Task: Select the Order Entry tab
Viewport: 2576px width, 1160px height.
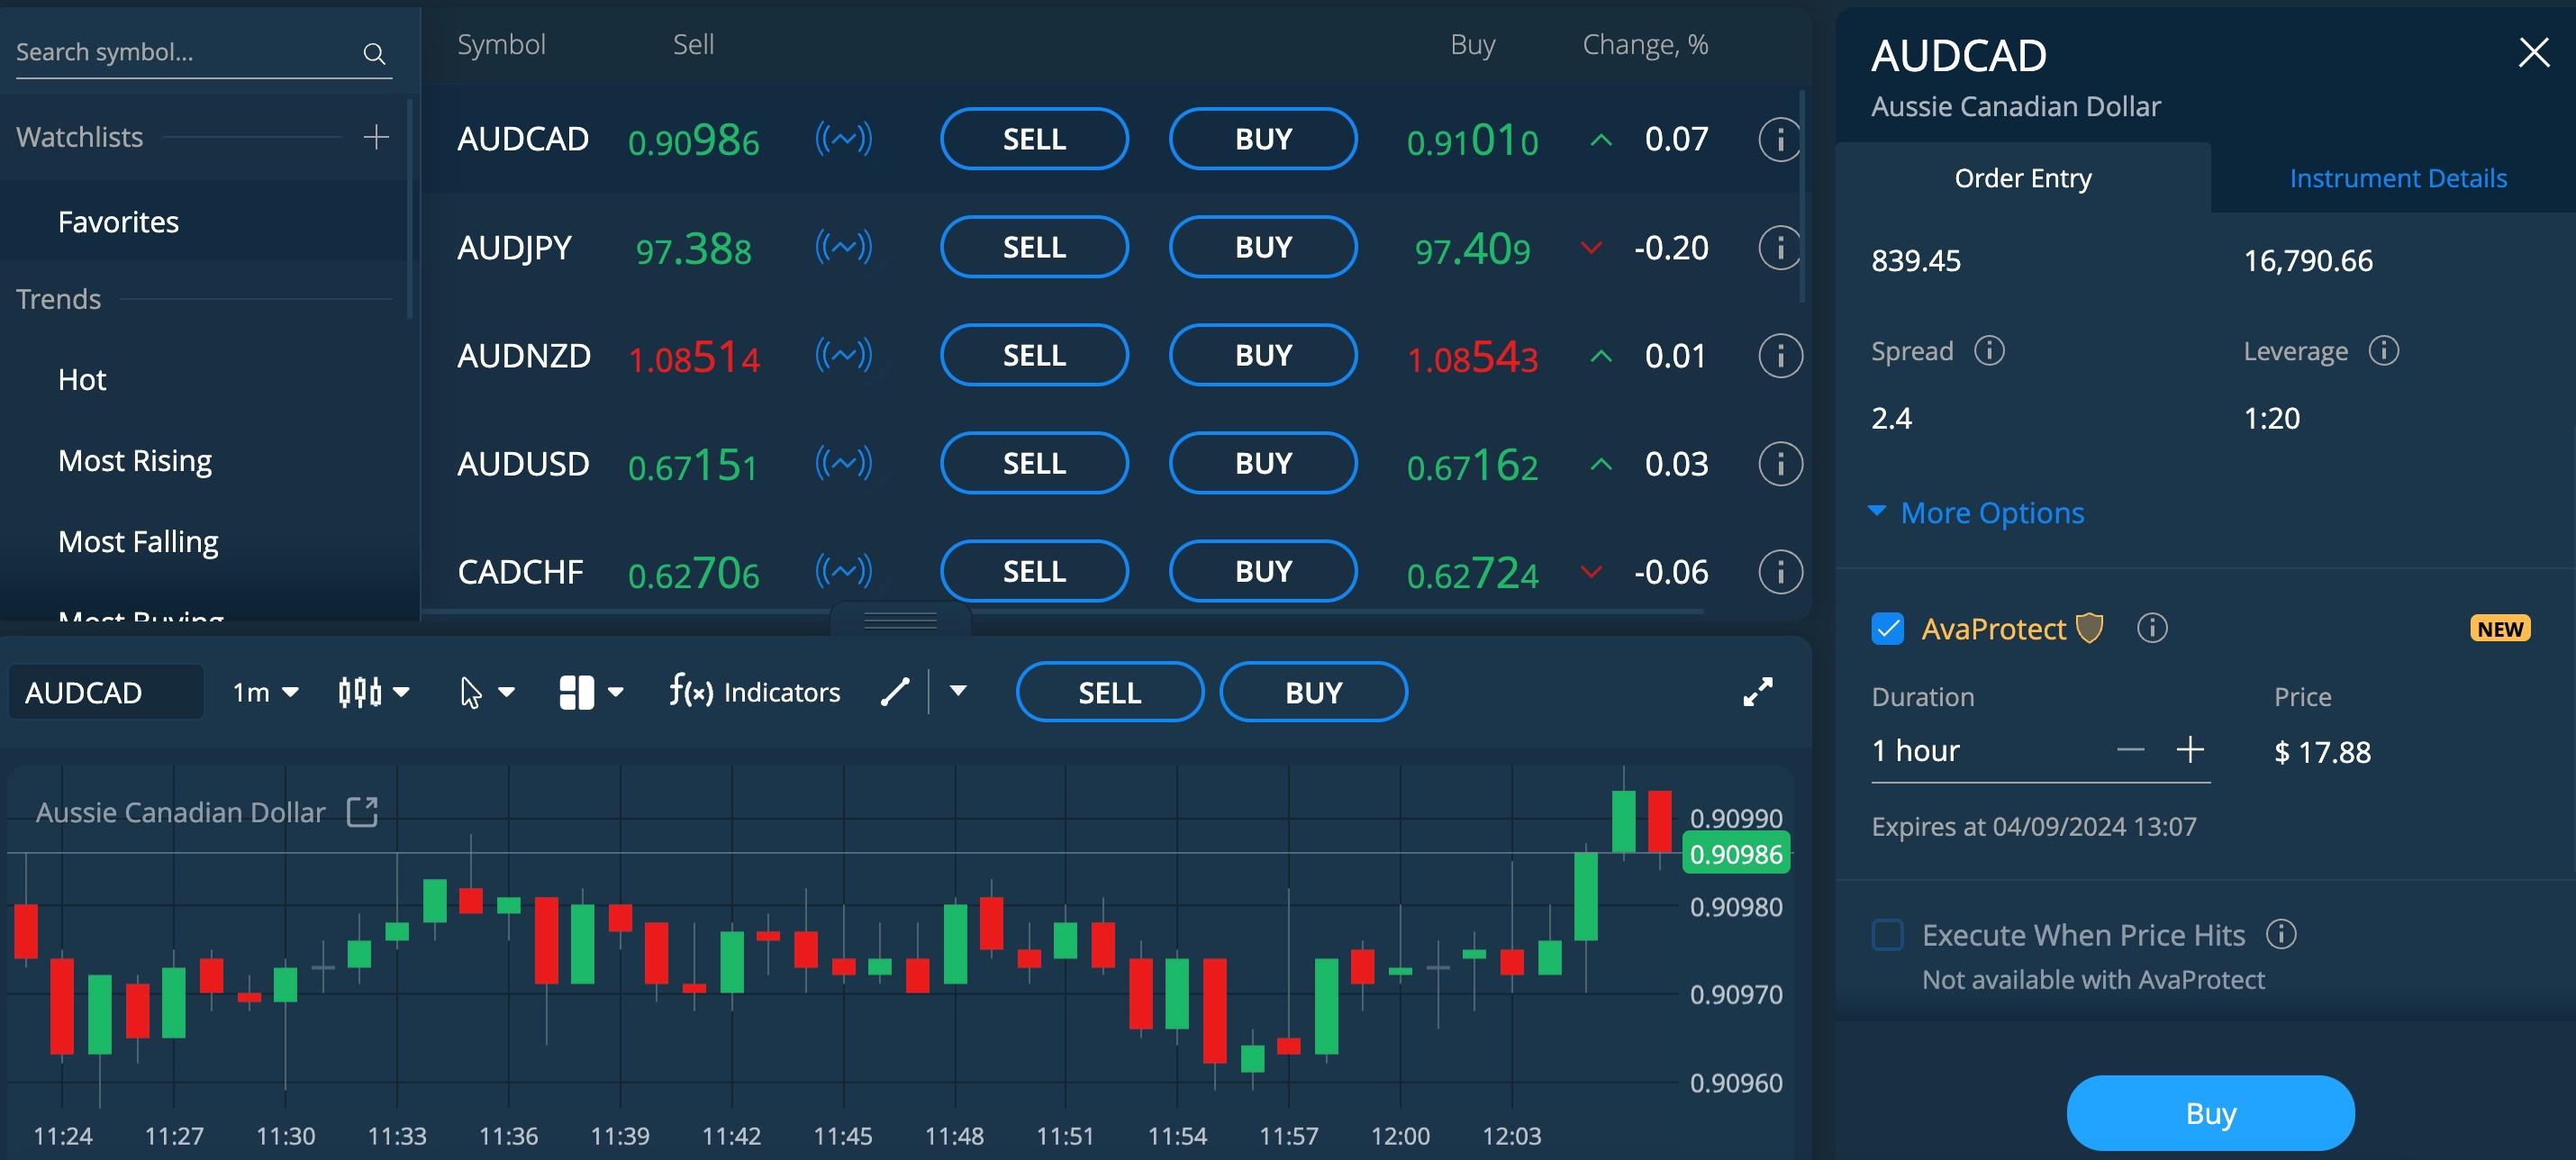Action: click(x=2024, y=176)
